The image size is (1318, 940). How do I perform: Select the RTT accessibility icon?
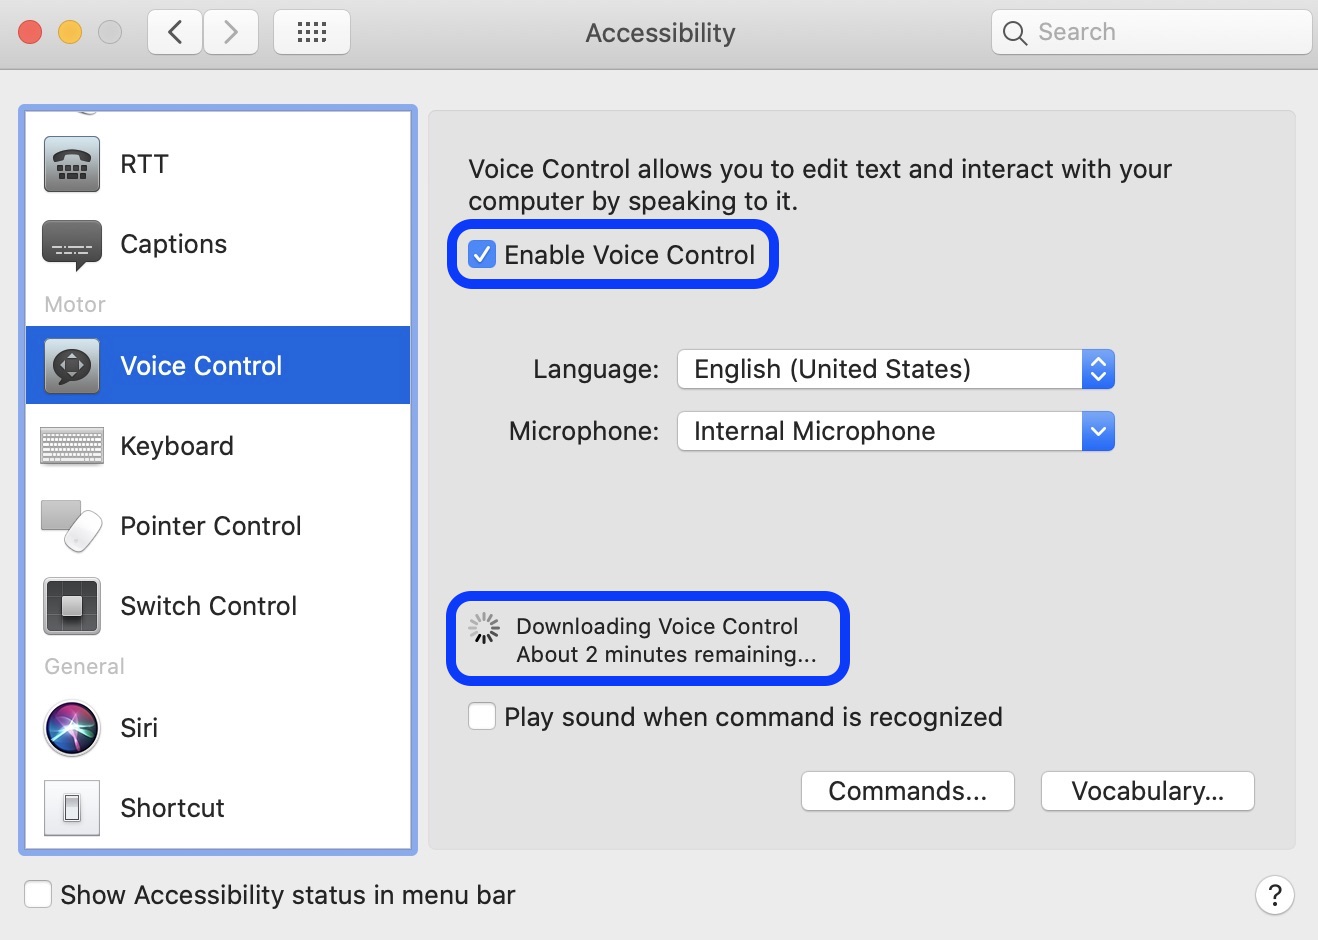[x=71, y=164]
